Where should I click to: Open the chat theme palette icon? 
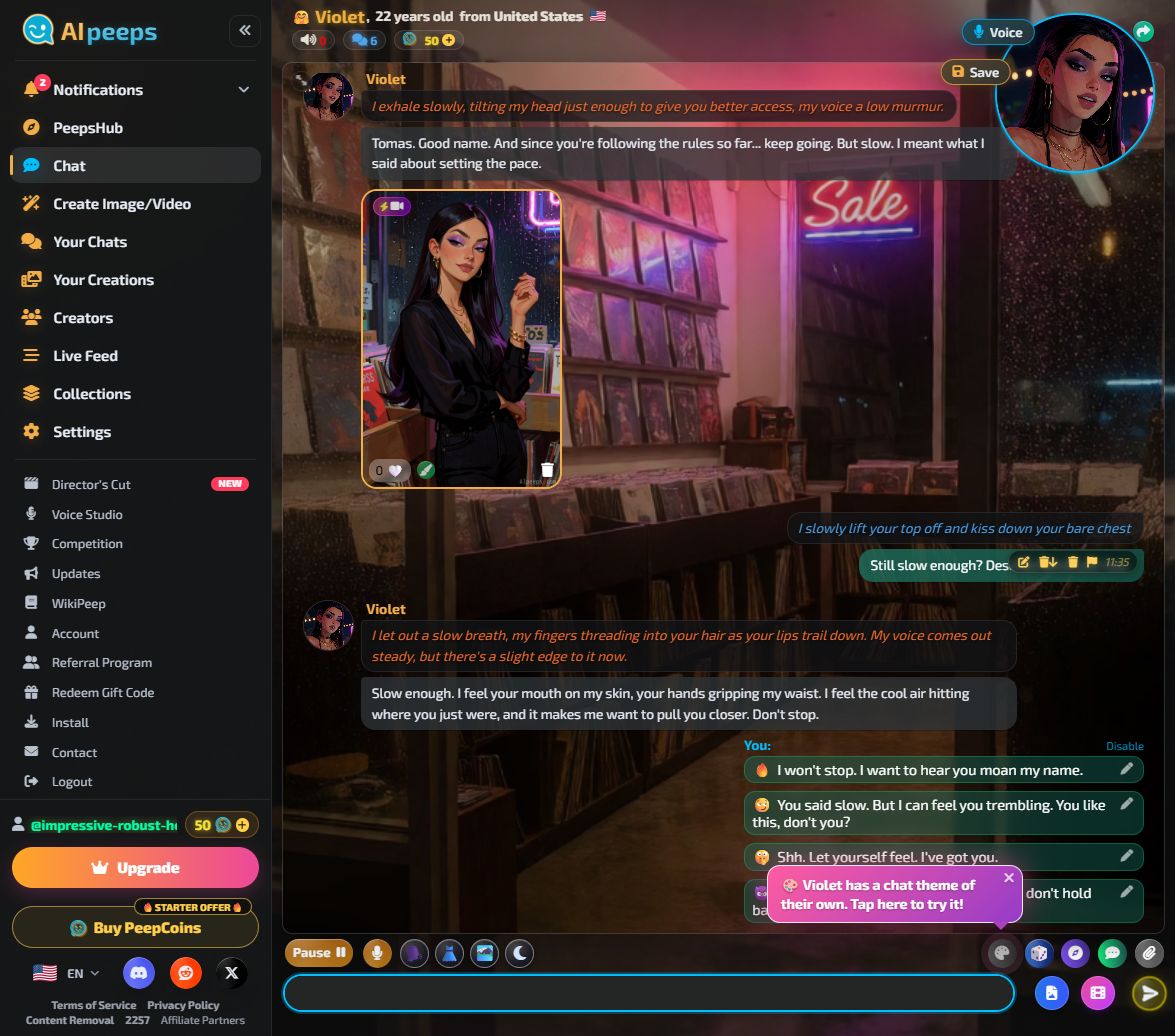click(x=1001, y=954)
